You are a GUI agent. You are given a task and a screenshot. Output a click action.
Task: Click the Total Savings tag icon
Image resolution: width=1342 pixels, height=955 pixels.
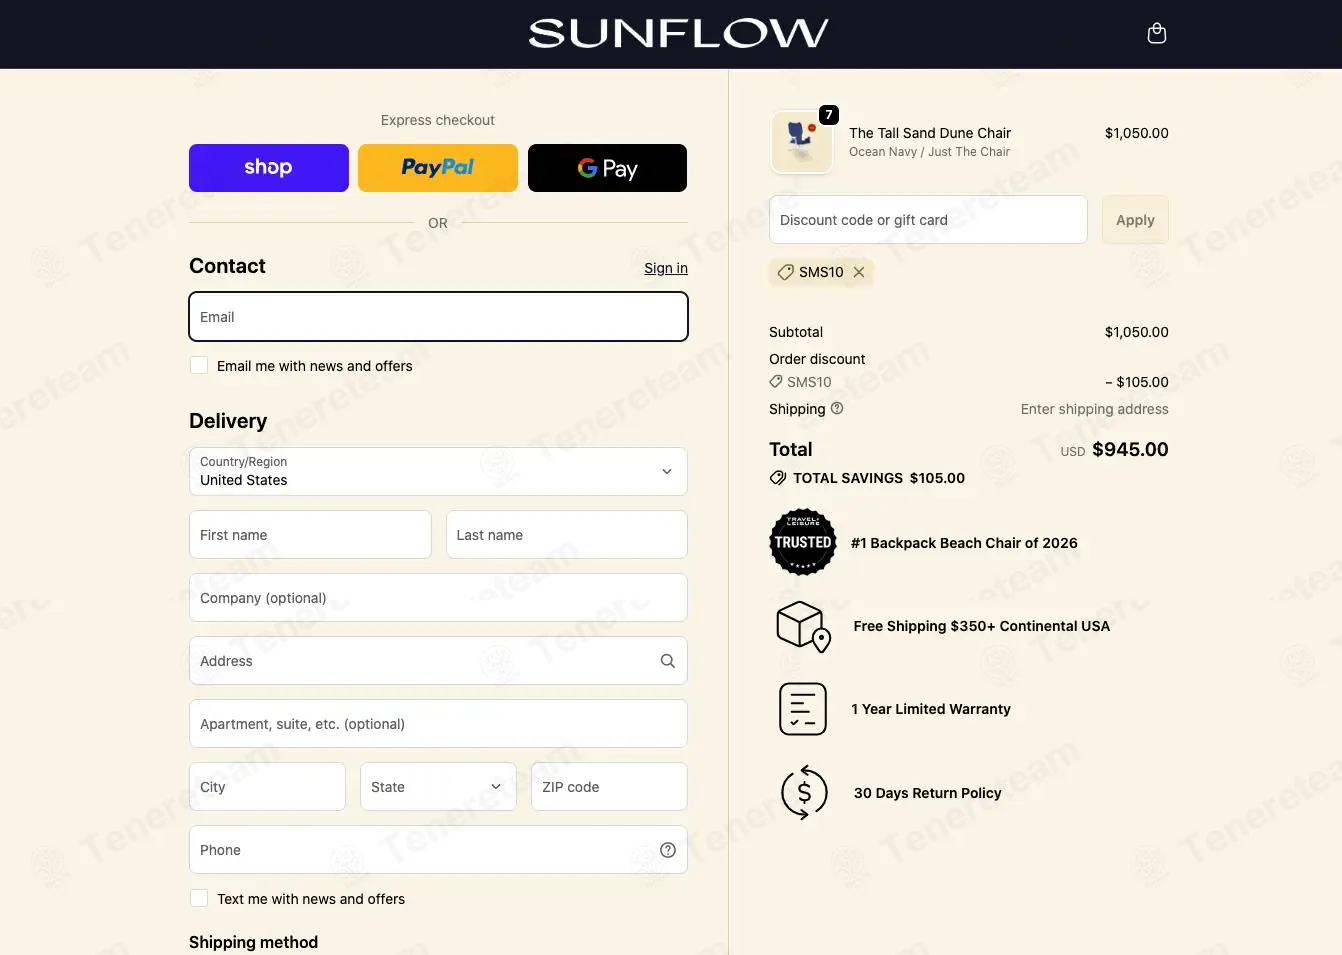pyautogui.click(x=778, y=478)
